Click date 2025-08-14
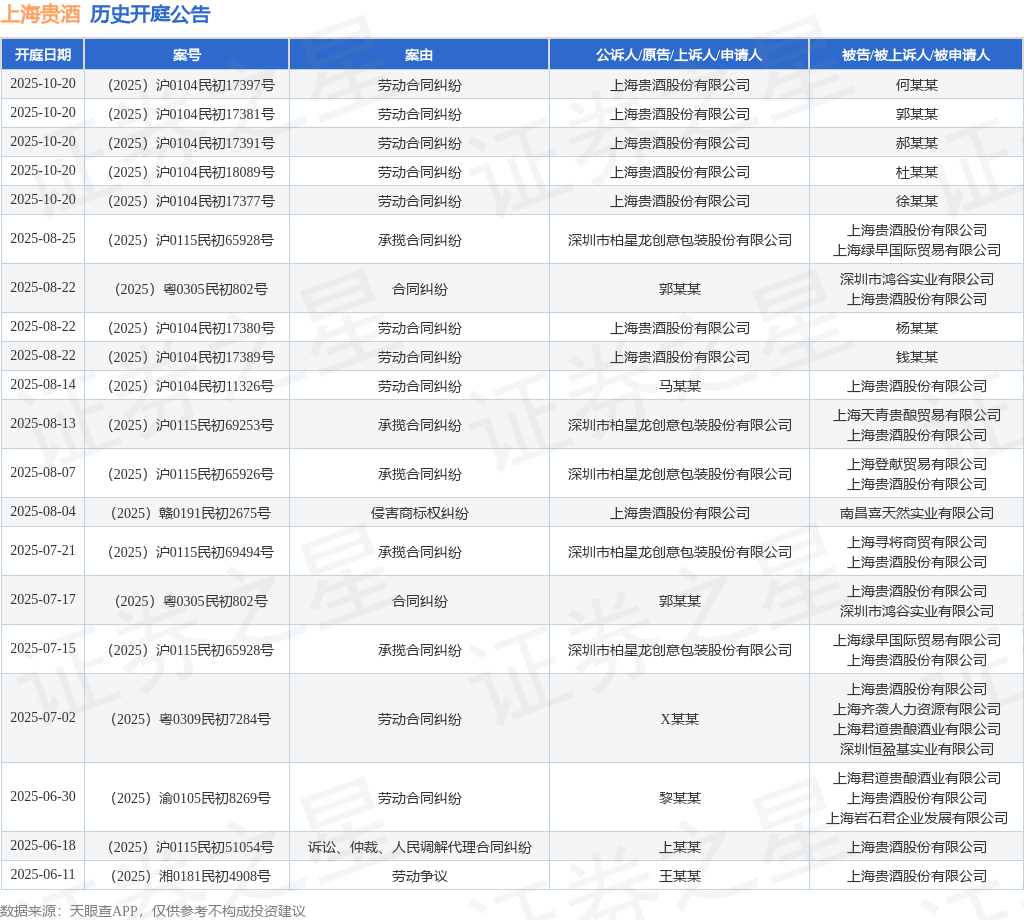This screenshot has width=1024, height=920. click(43, 385)
